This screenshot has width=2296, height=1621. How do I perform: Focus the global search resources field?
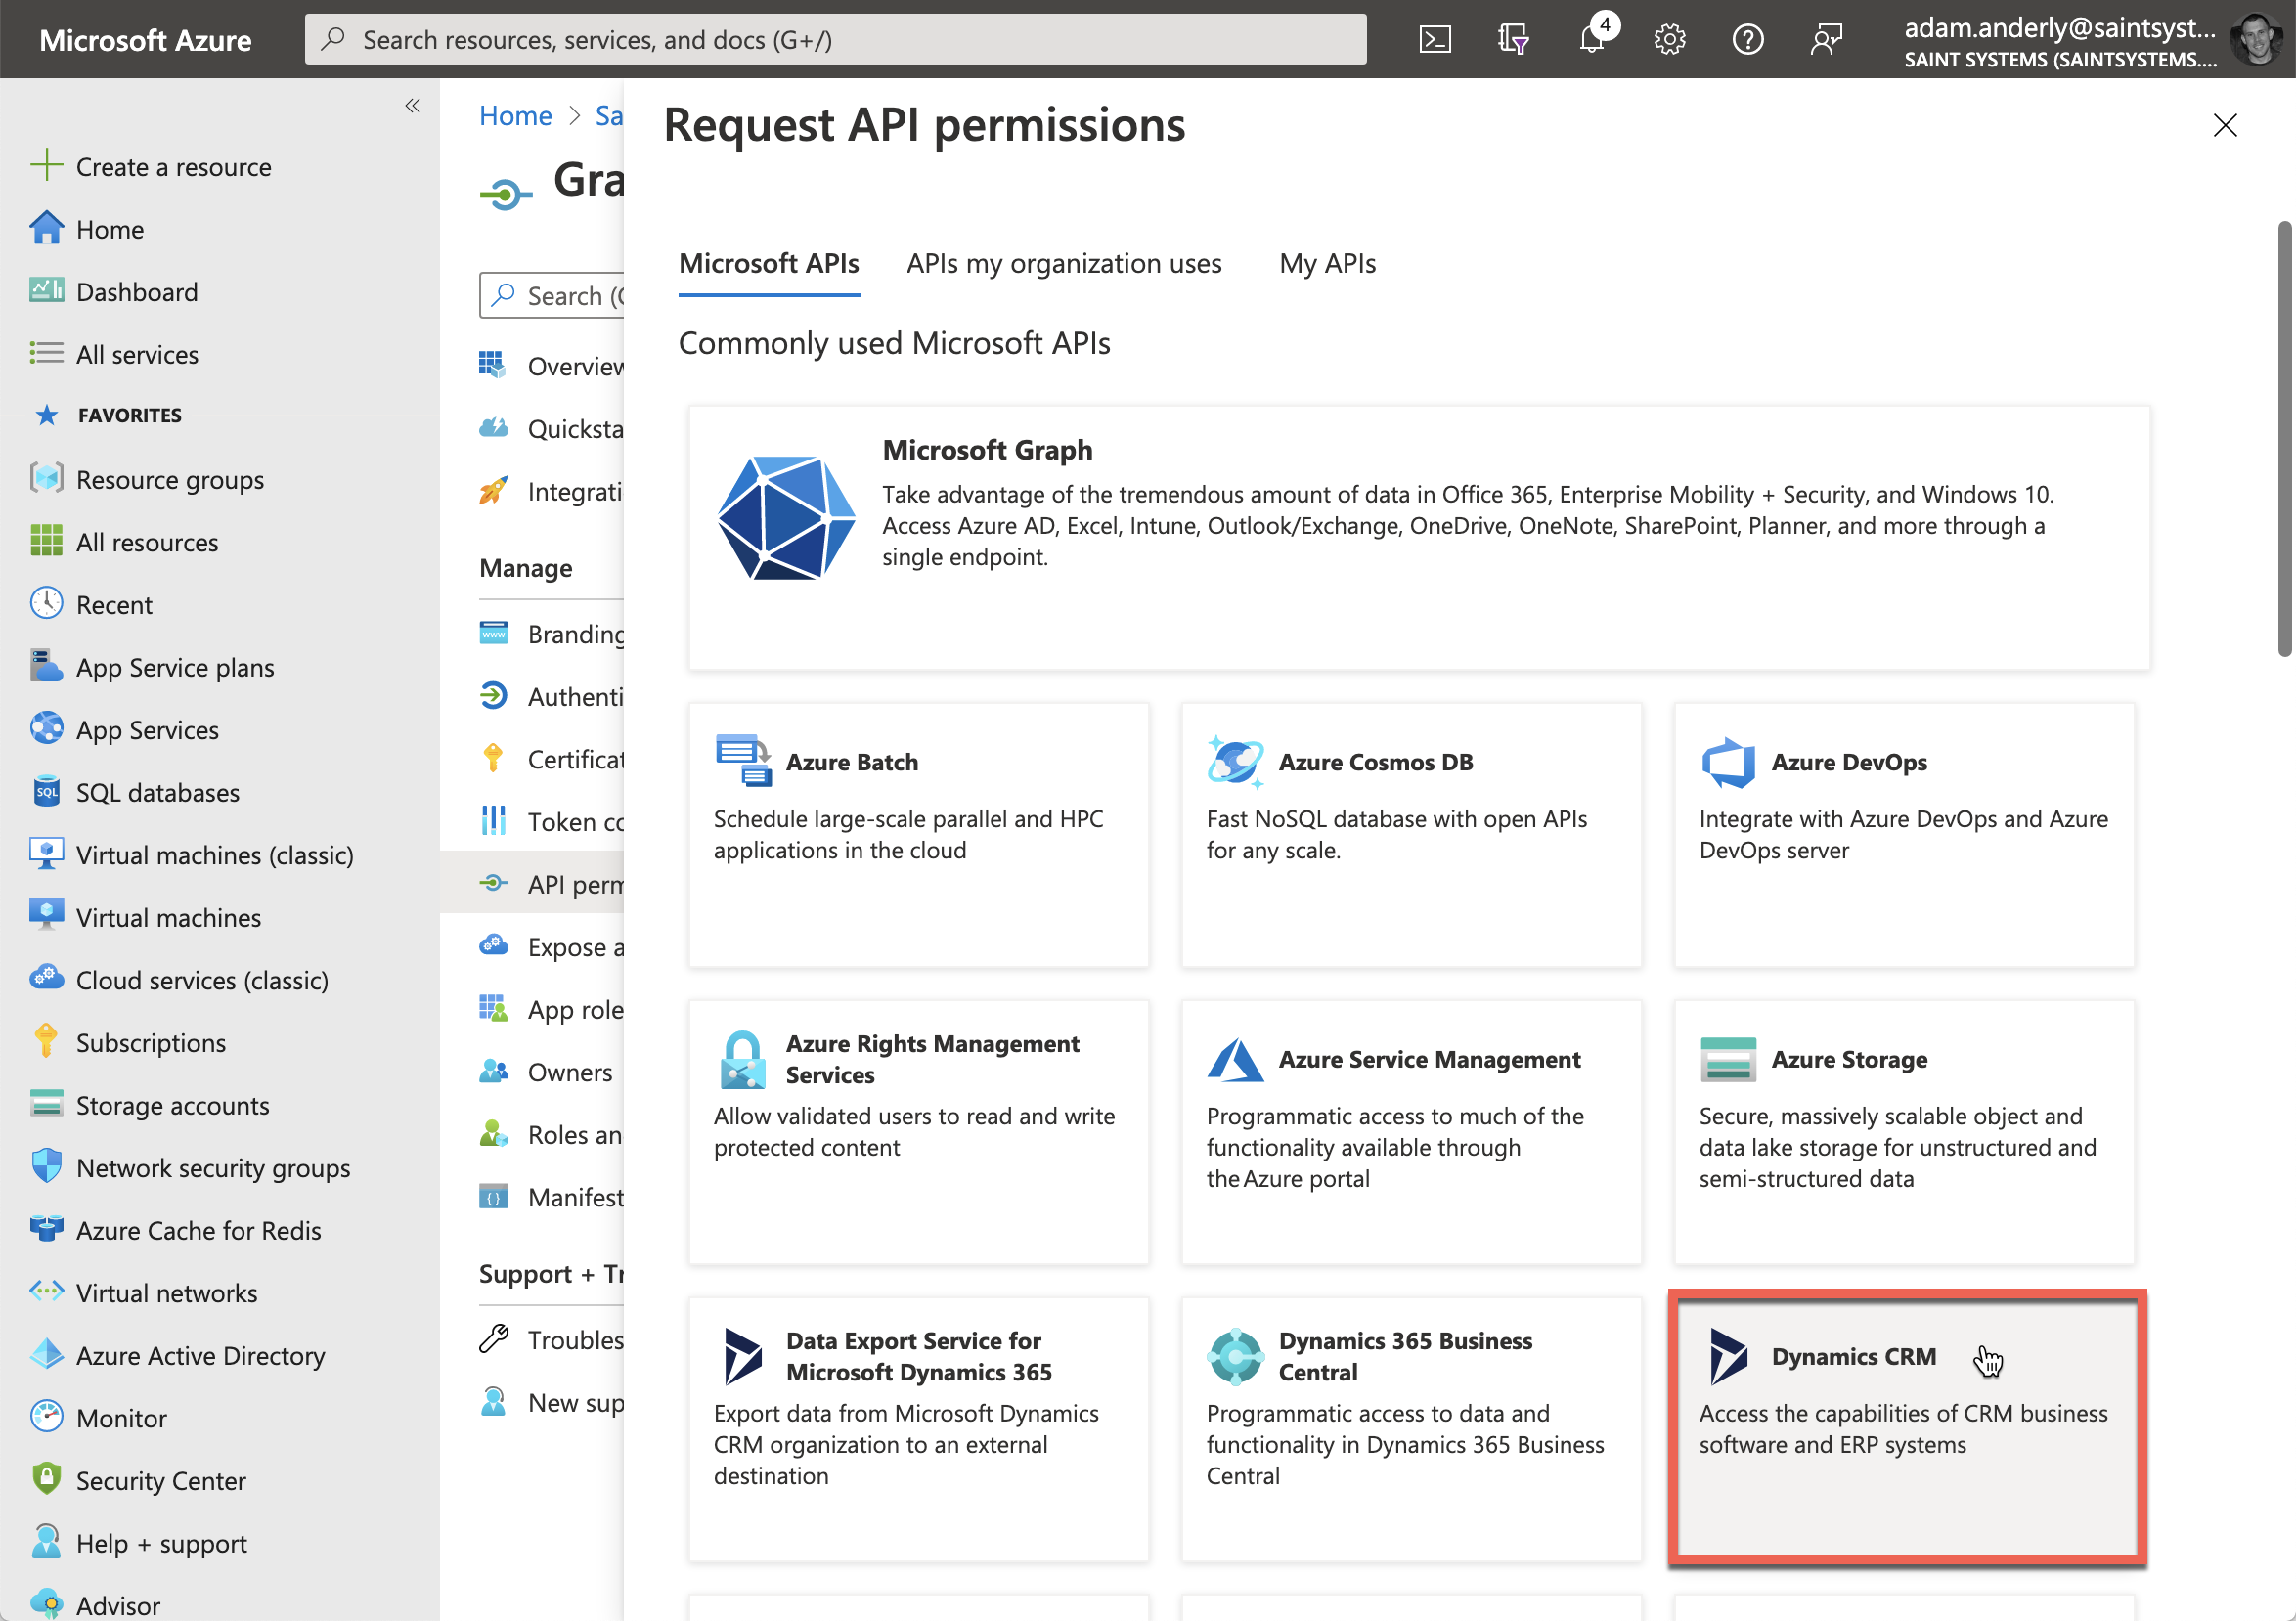pyautogui.click(x=835, y=40)
